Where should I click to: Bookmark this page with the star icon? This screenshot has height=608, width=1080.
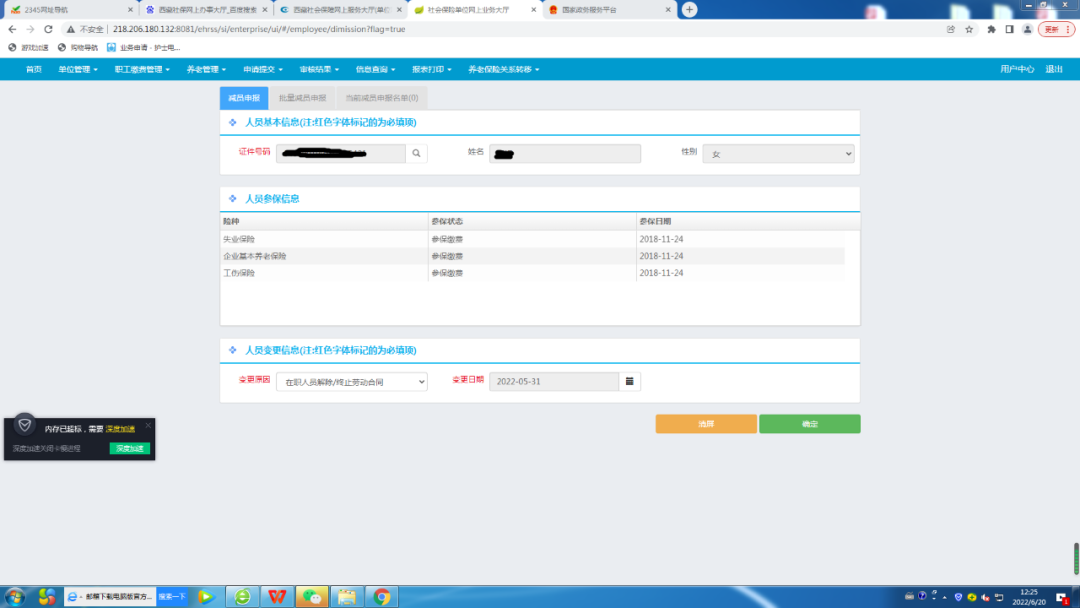(x=969, y=29)
